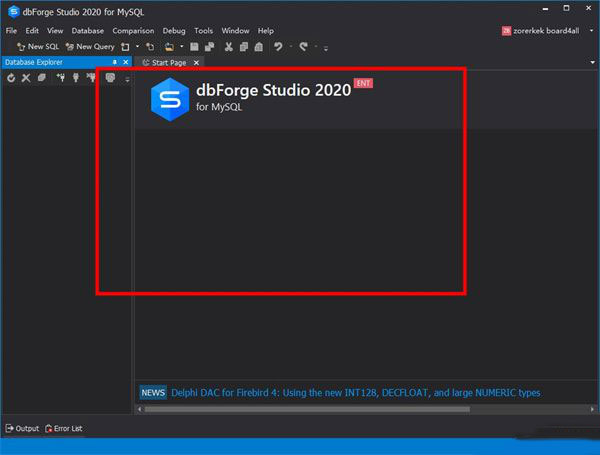Viewport: 600px width, 455px height.
Task: Open the View menu
Action: coord(55,31)
